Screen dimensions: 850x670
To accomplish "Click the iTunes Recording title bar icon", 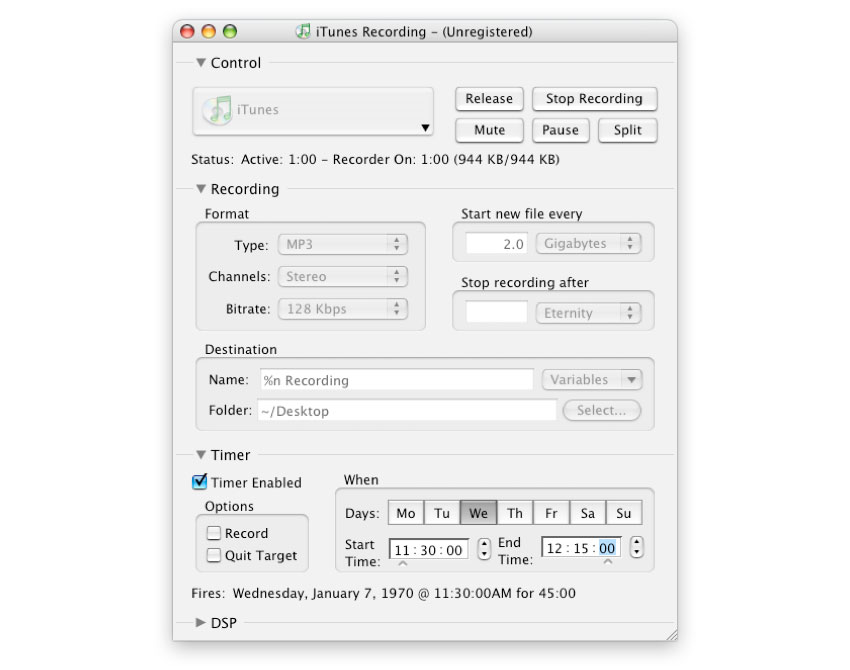I will [x=303, y=31].
